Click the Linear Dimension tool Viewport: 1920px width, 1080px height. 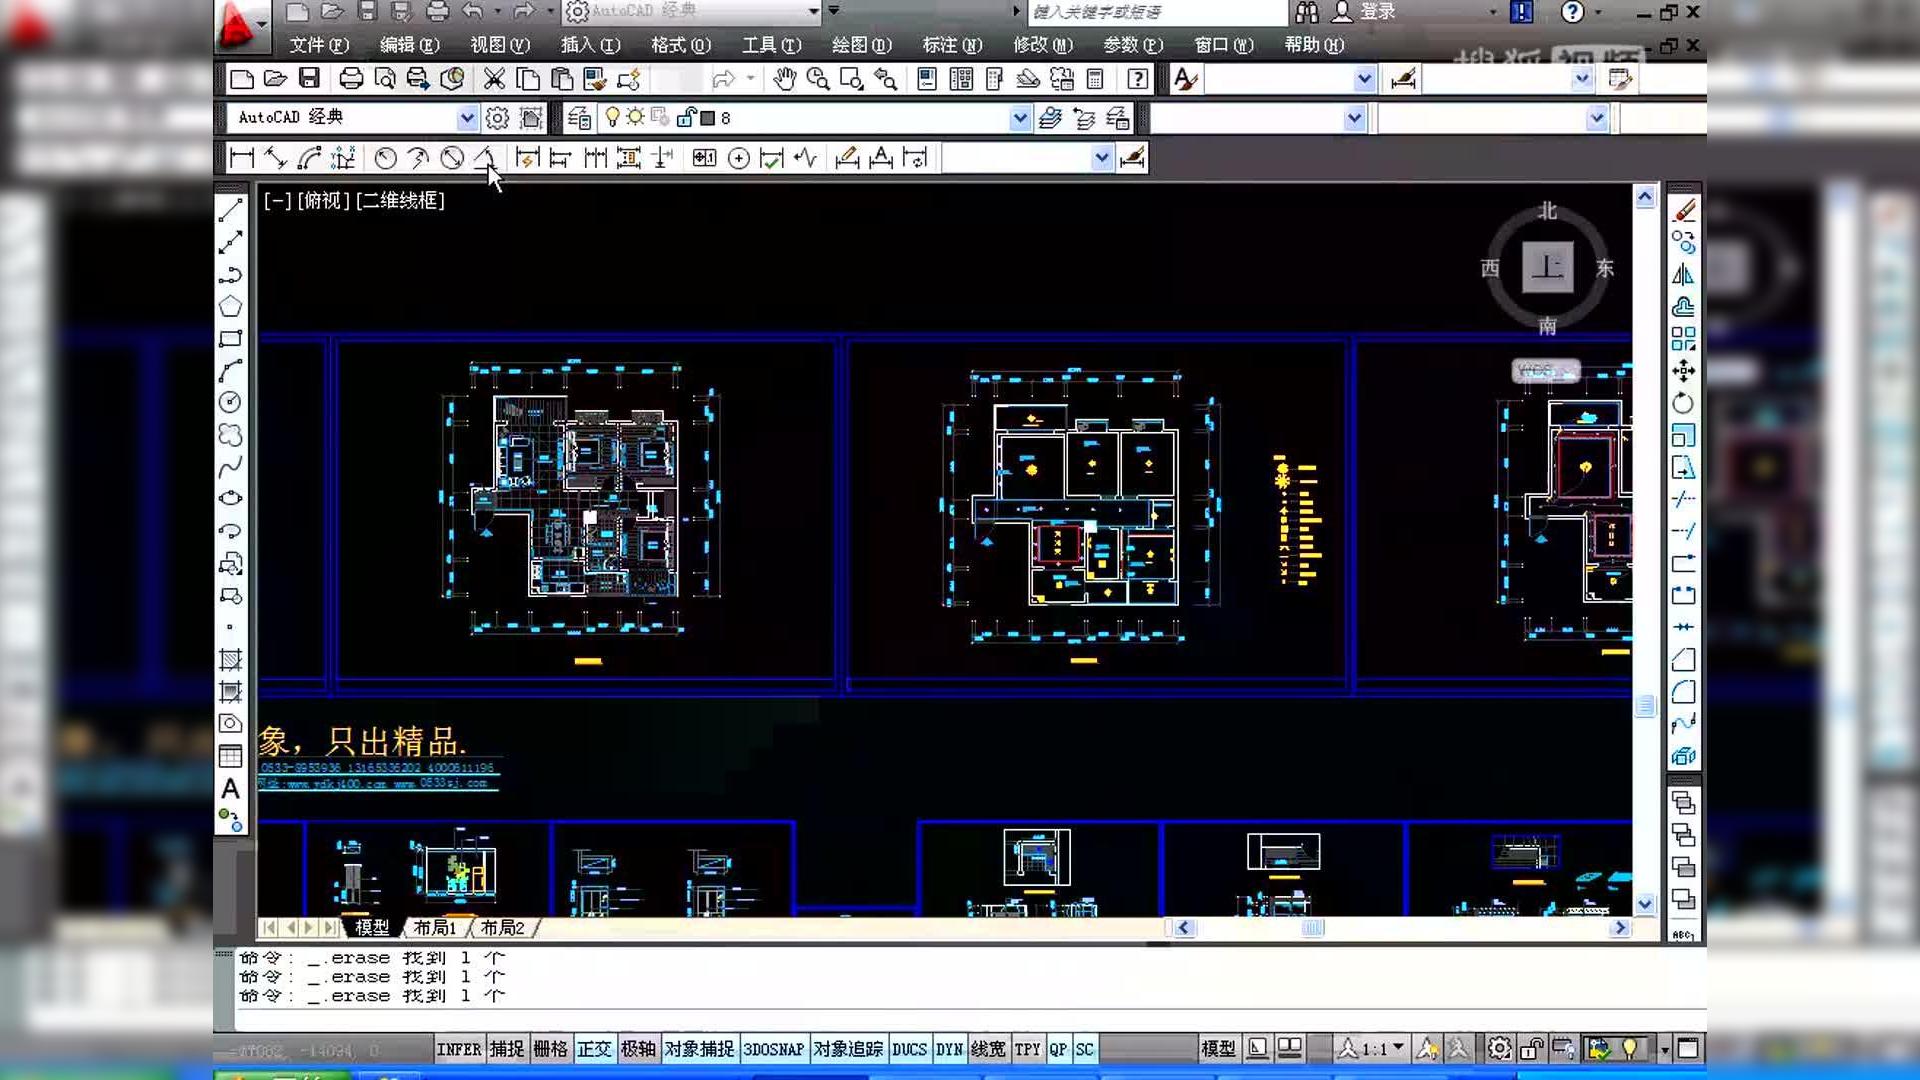tap(241, 158)
